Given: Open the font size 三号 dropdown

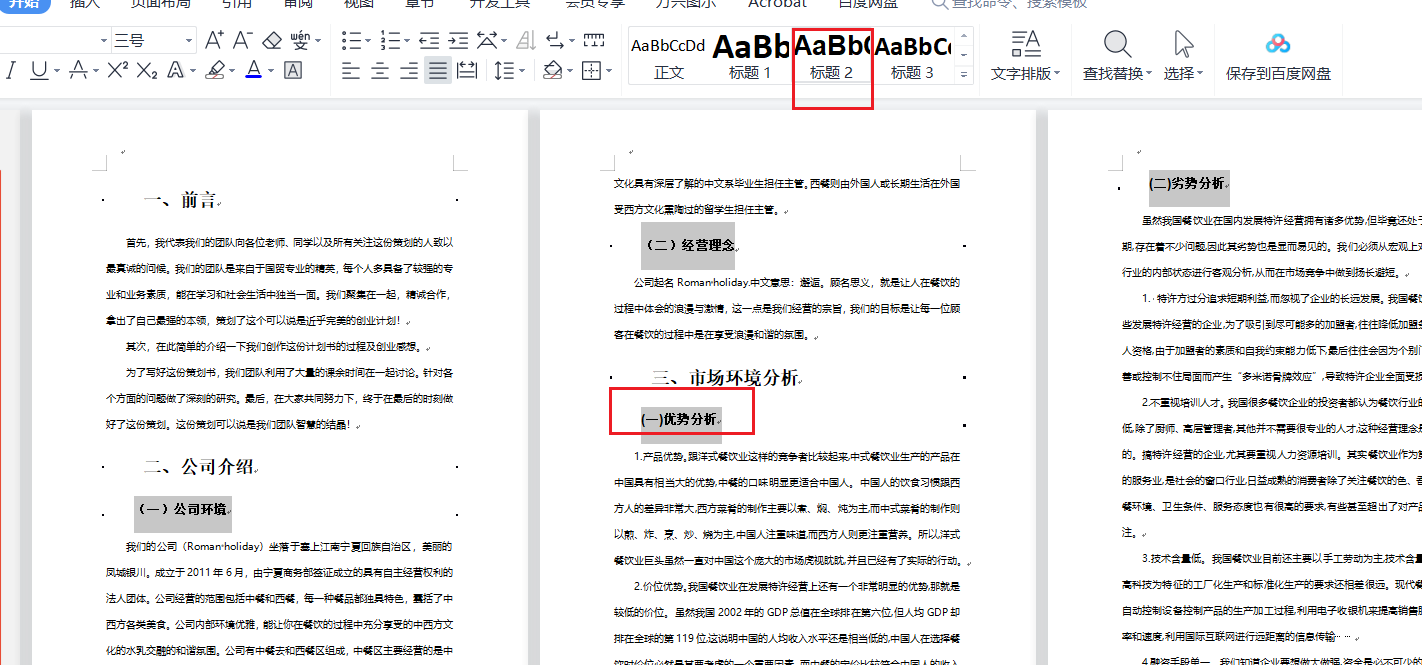Looking at the screenshot, I should click(189, 41).
